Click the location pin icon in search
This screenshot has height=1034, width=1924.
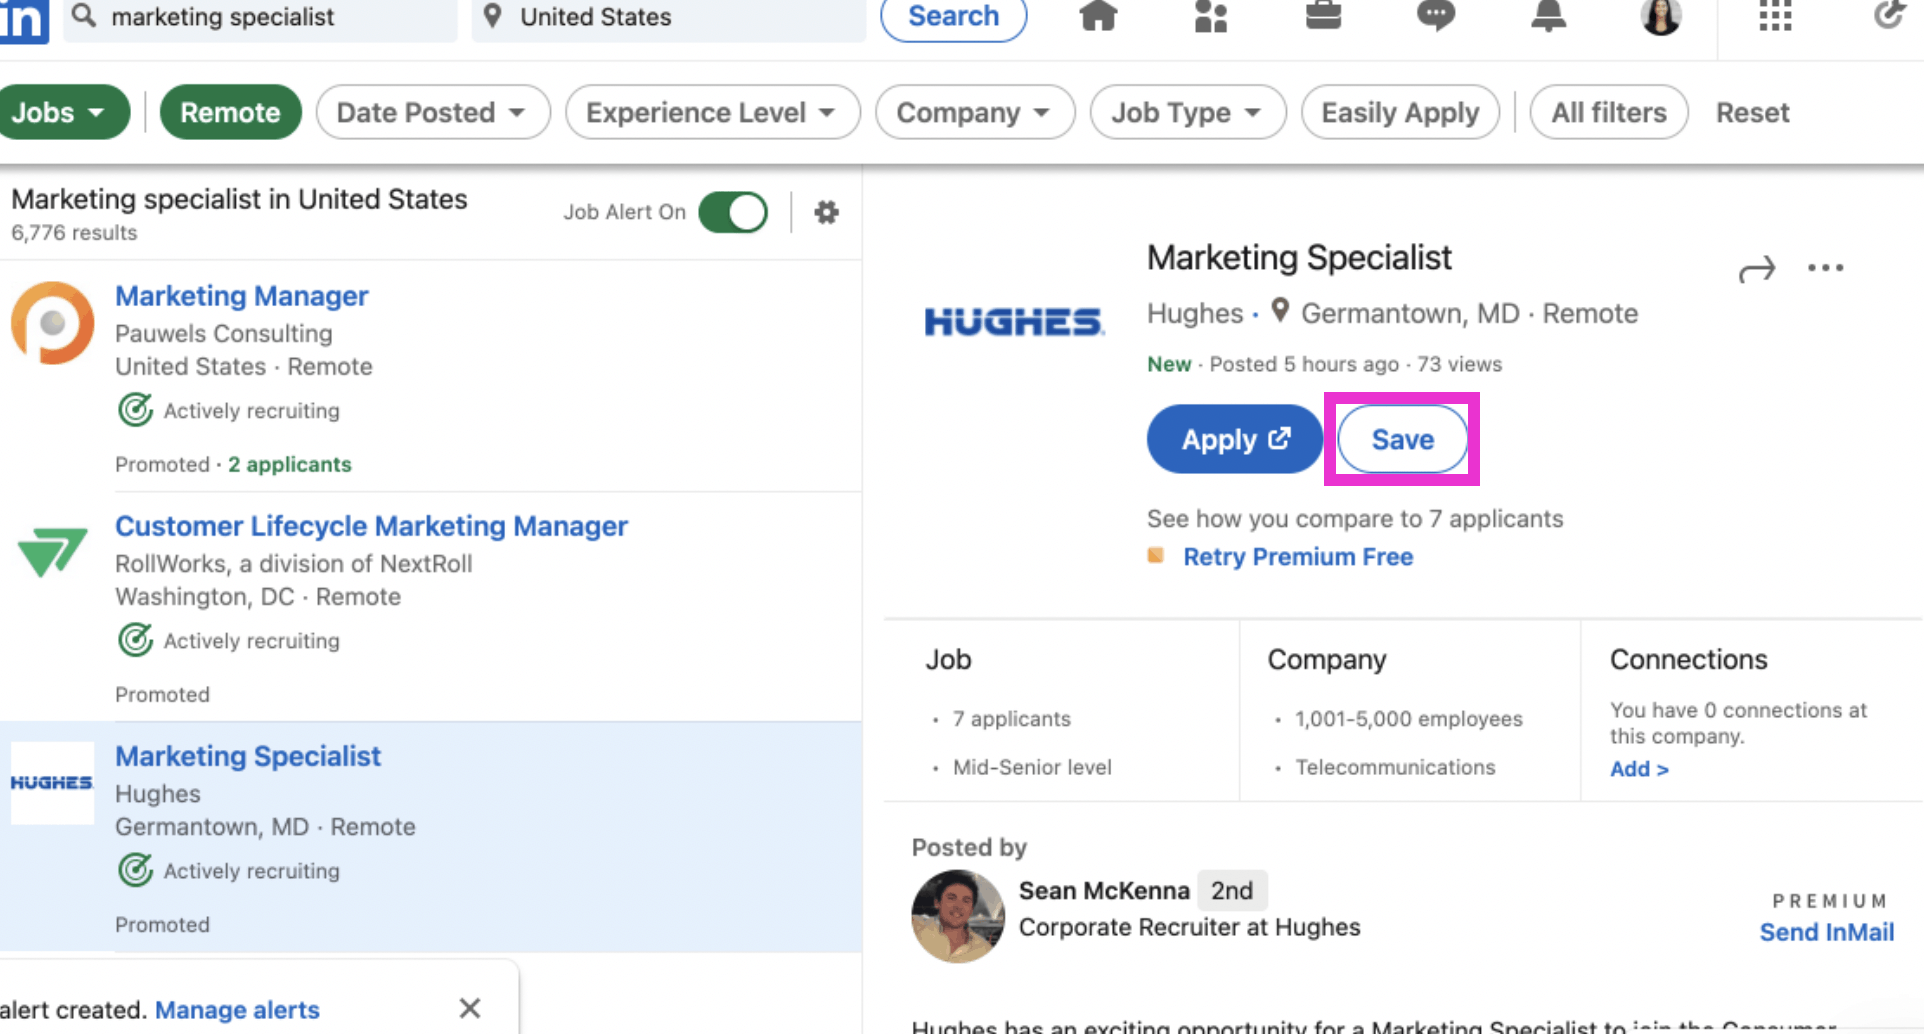tap(492, 15)
